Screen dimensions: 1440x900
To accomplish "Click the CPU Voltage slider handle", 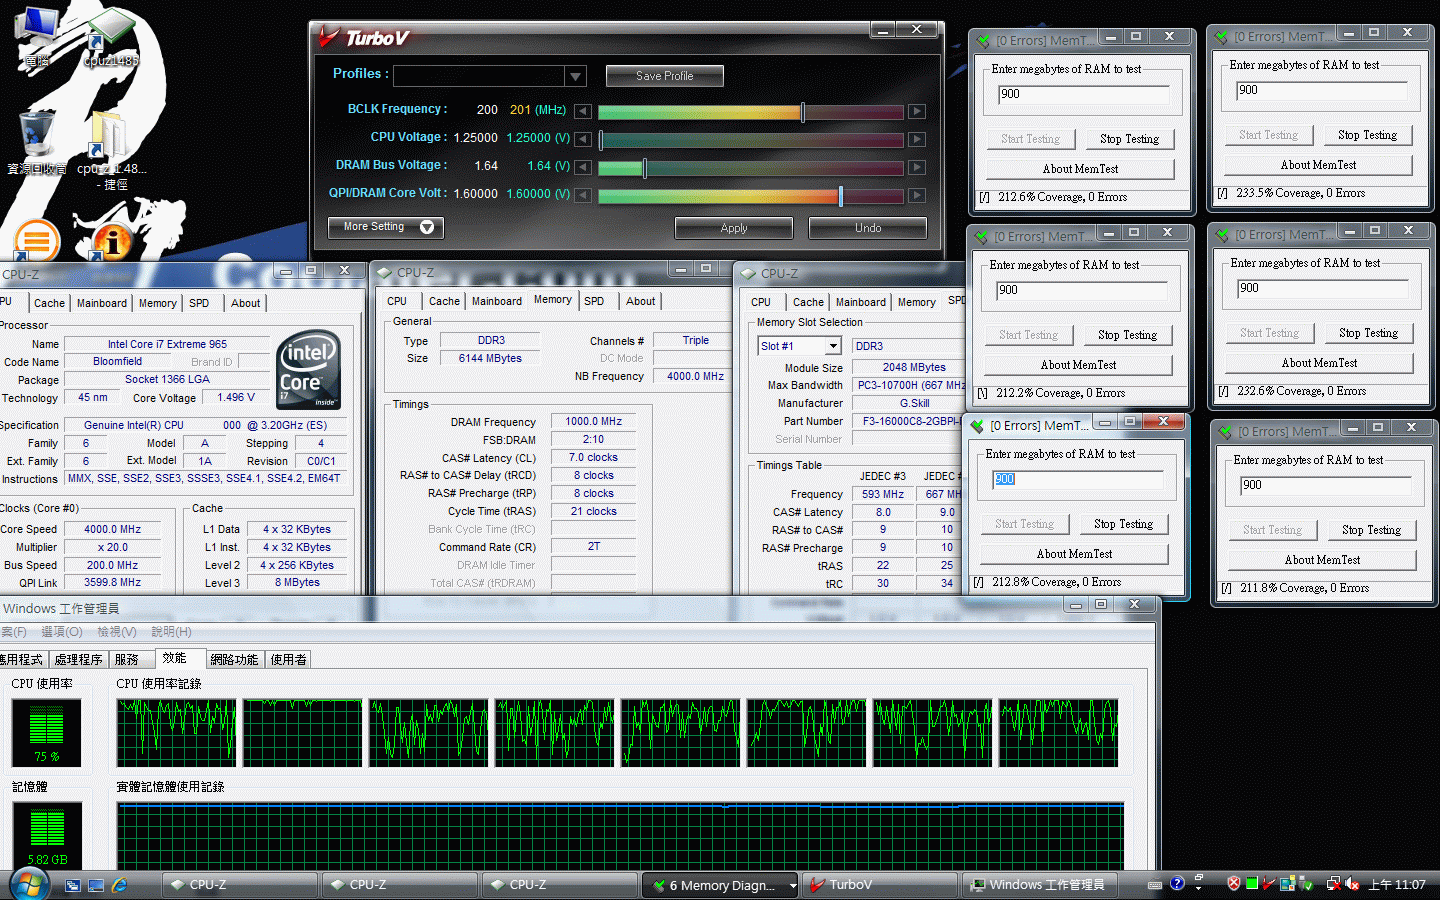I will click(601, 140).
